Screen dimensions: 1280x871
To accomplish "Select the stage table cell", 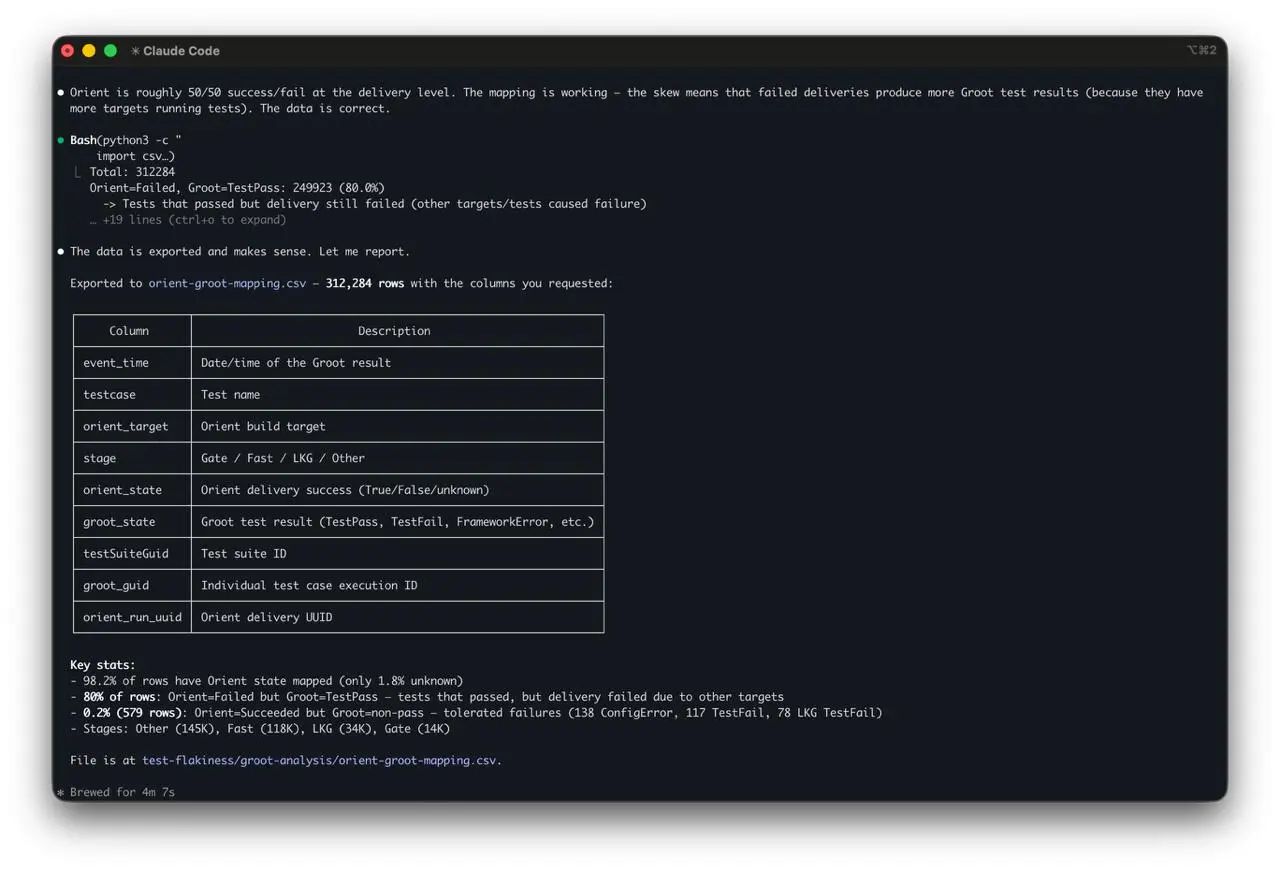I will (132, 458).
